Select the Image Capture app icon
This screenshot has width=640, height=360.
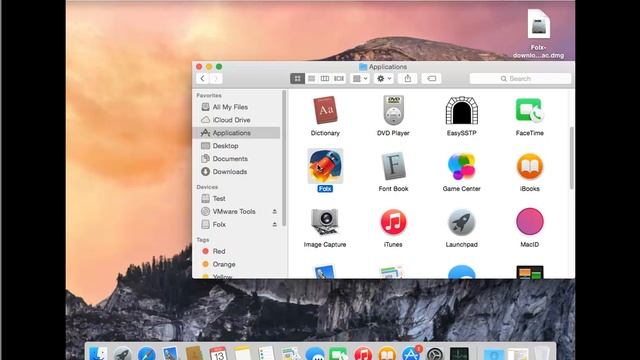pos(325,222)
